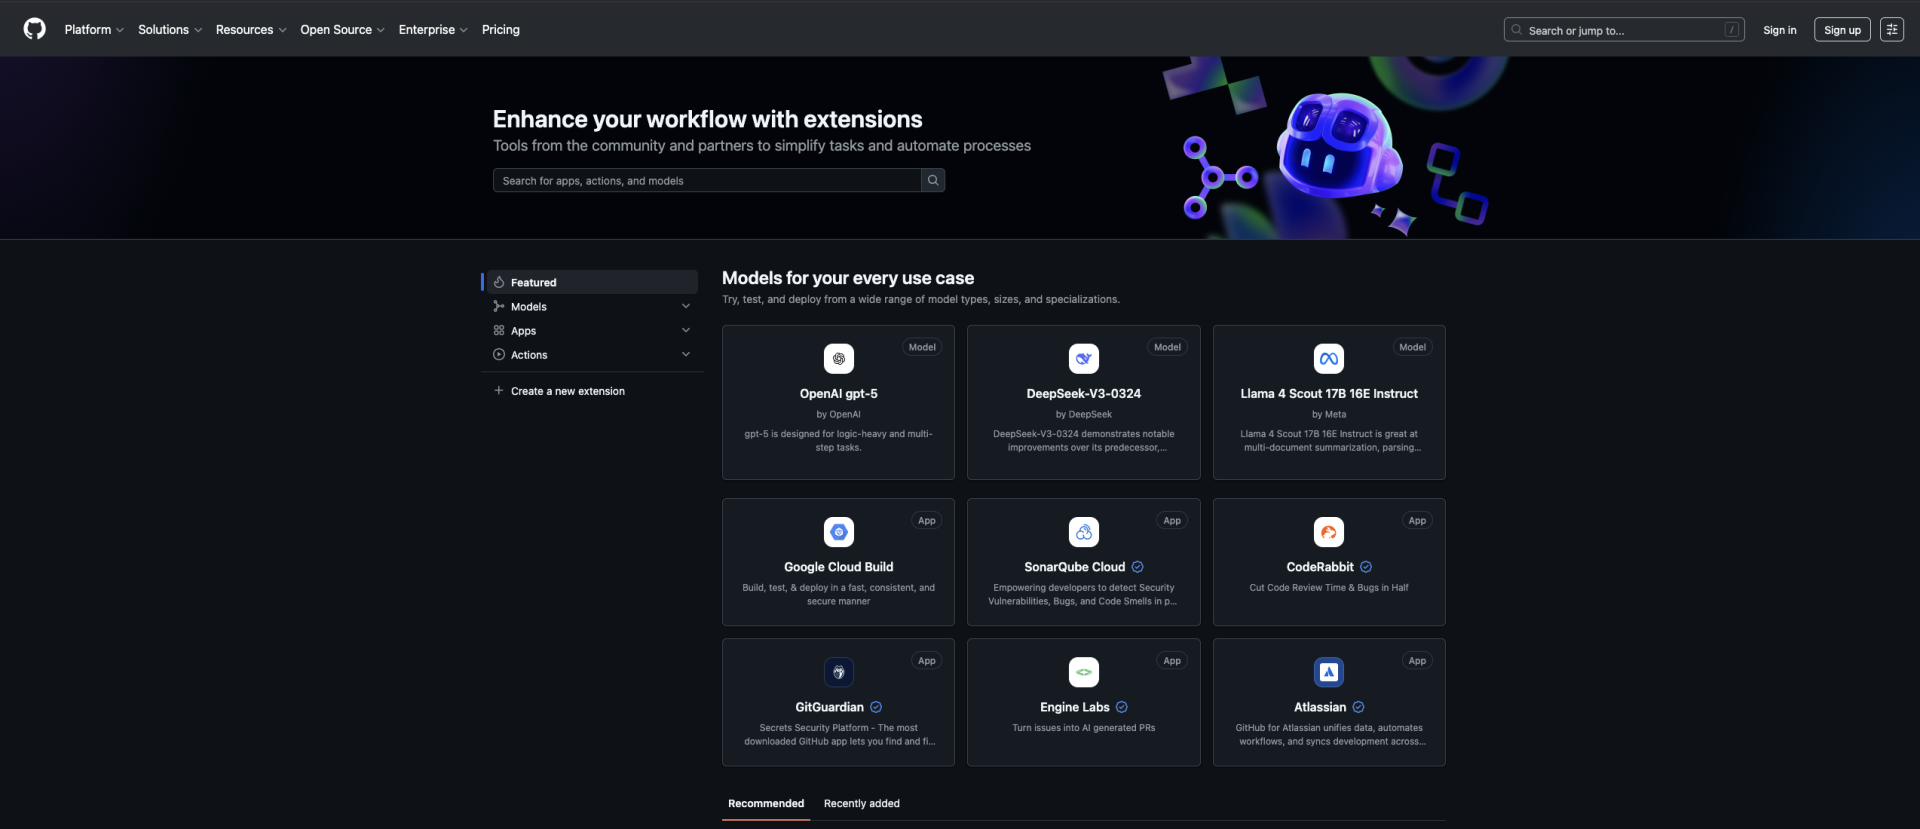Open the Open Source dropdown menu
1920x829 pixels.
click(x=342, y=30)
